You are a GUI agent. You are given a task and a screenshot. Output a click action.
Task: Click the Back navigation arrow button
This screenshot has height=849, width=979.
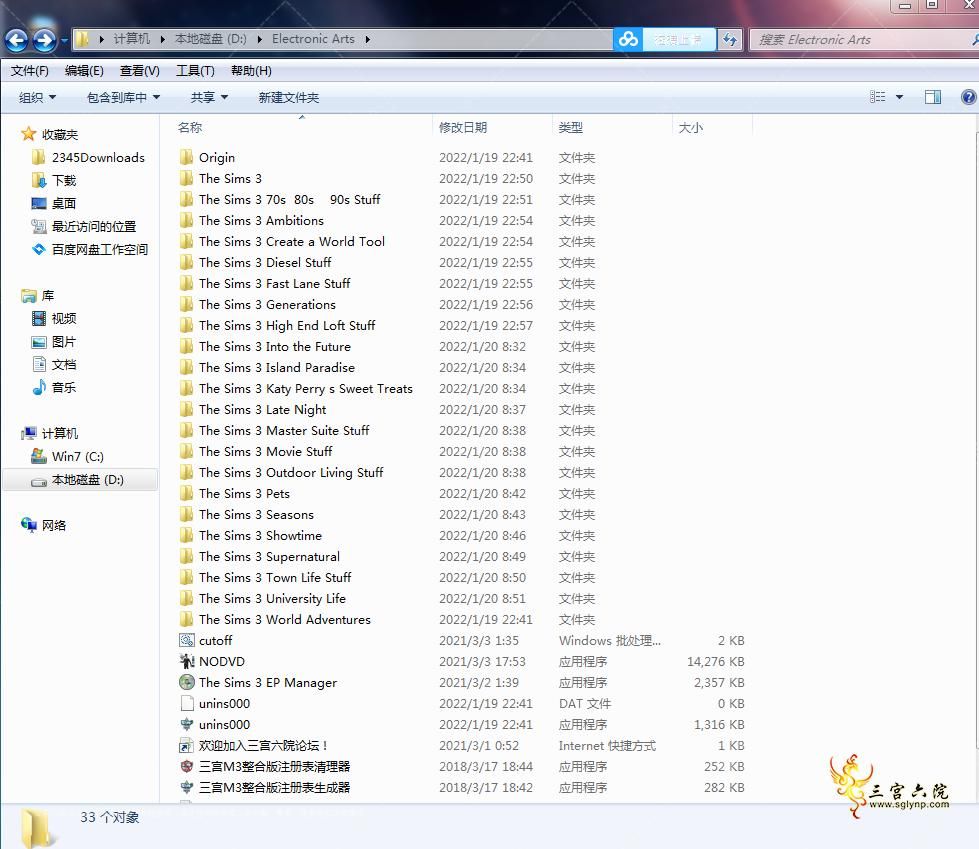coord(17,41)
